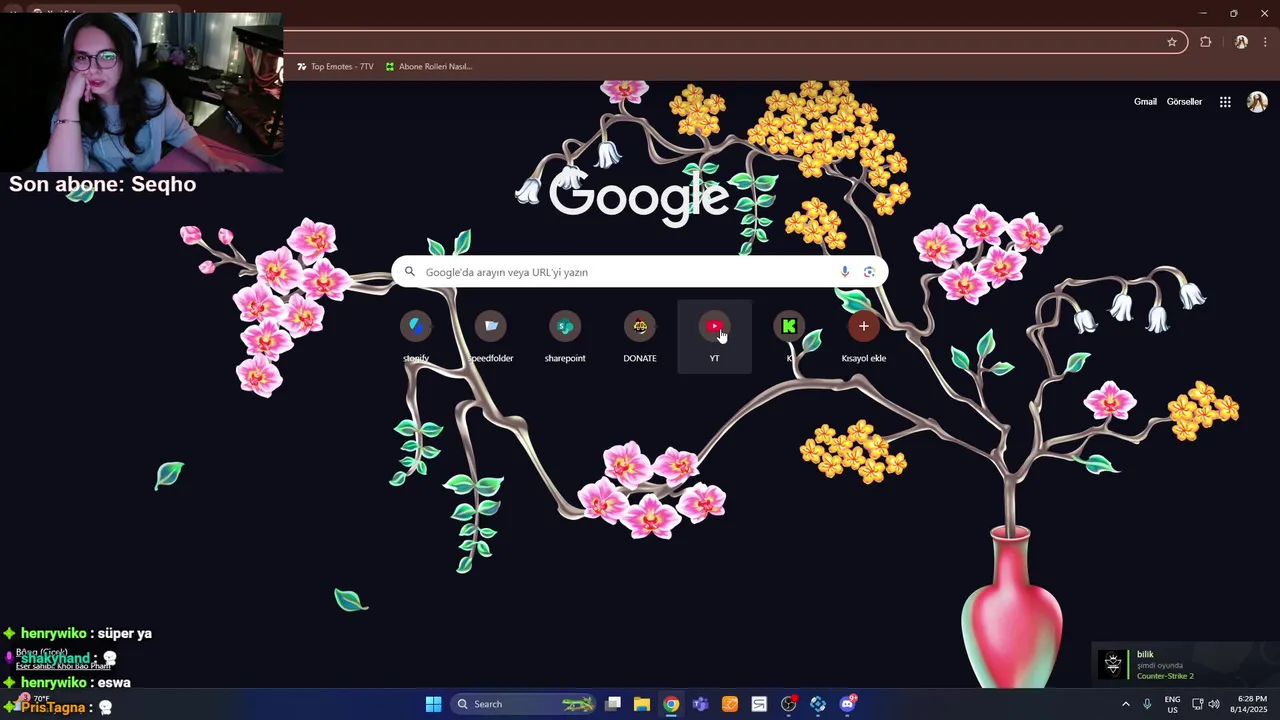Search by image with Google Lens icon
Screen dimensions: 1280x720
pyautogui.click(x=869, y=272)
